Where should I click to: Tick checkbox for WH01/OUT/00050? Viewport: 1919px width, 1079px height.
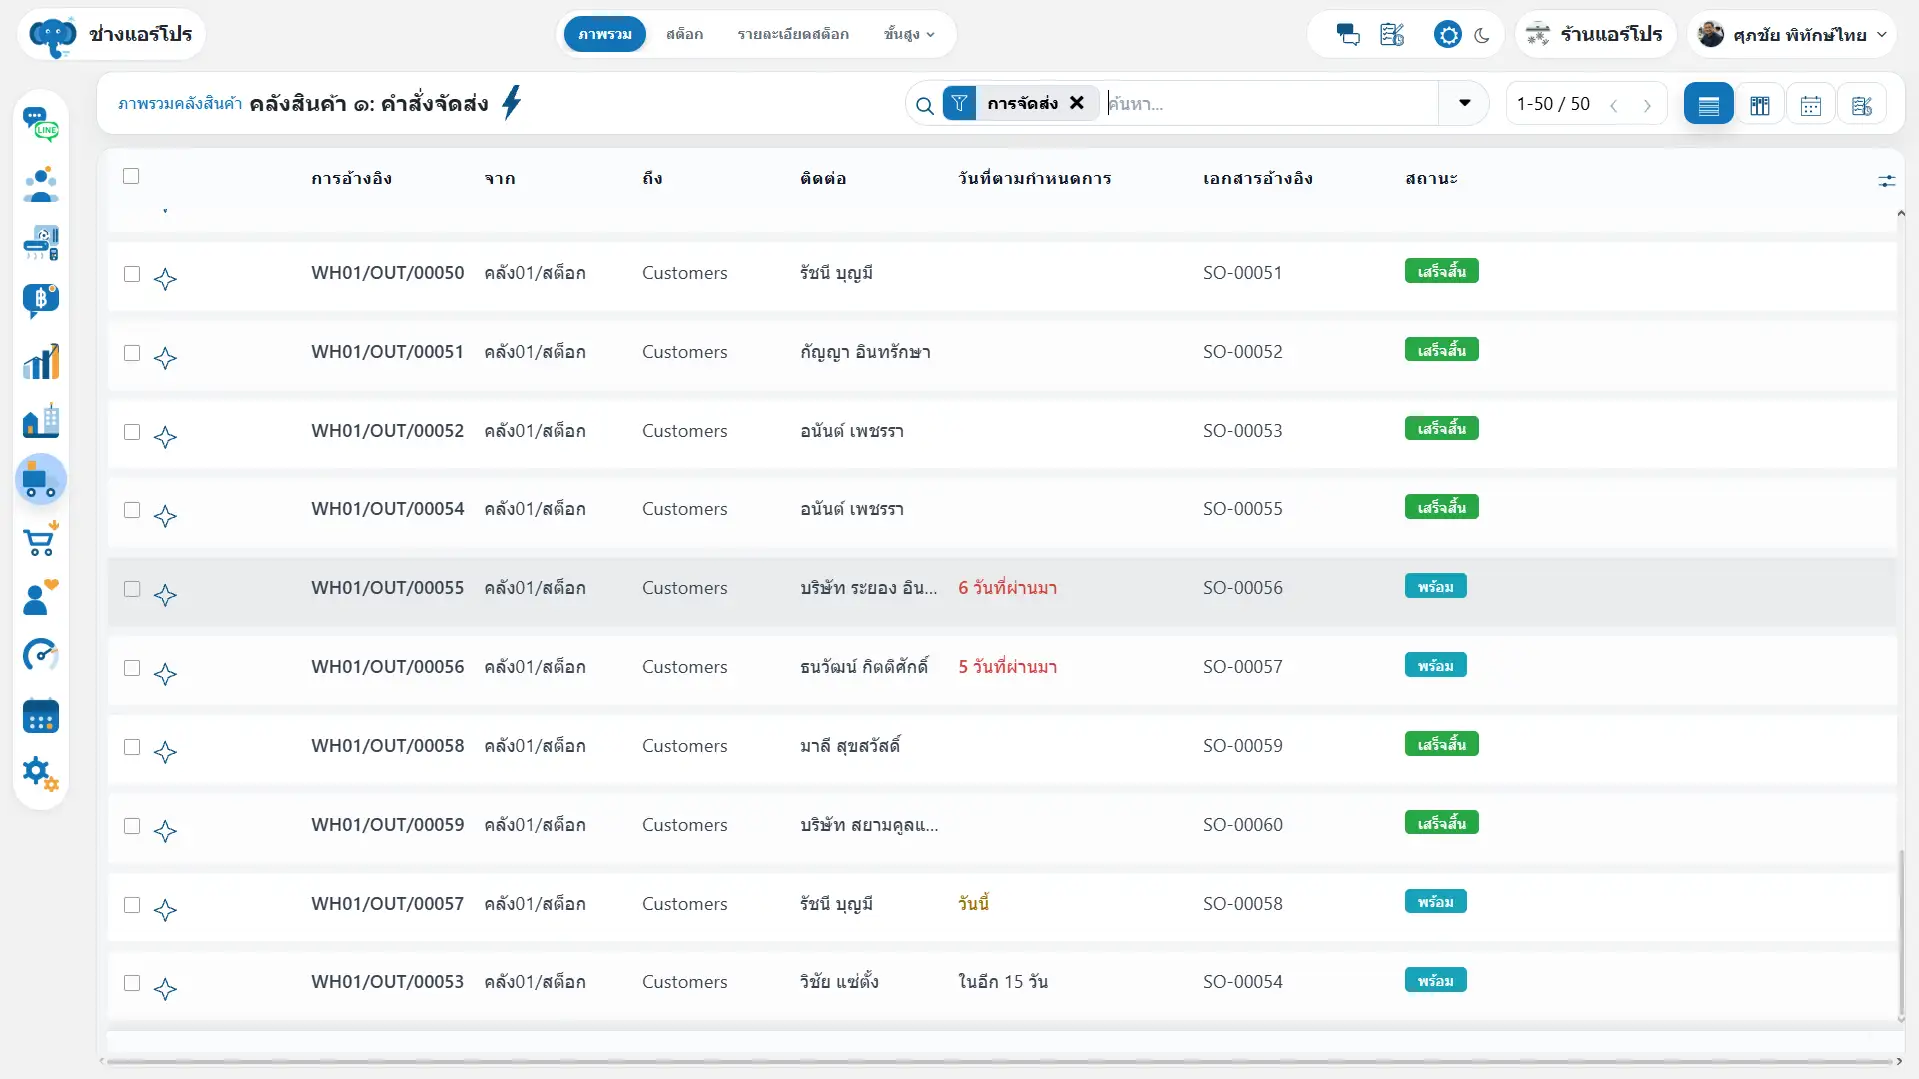tap(132, 274)
